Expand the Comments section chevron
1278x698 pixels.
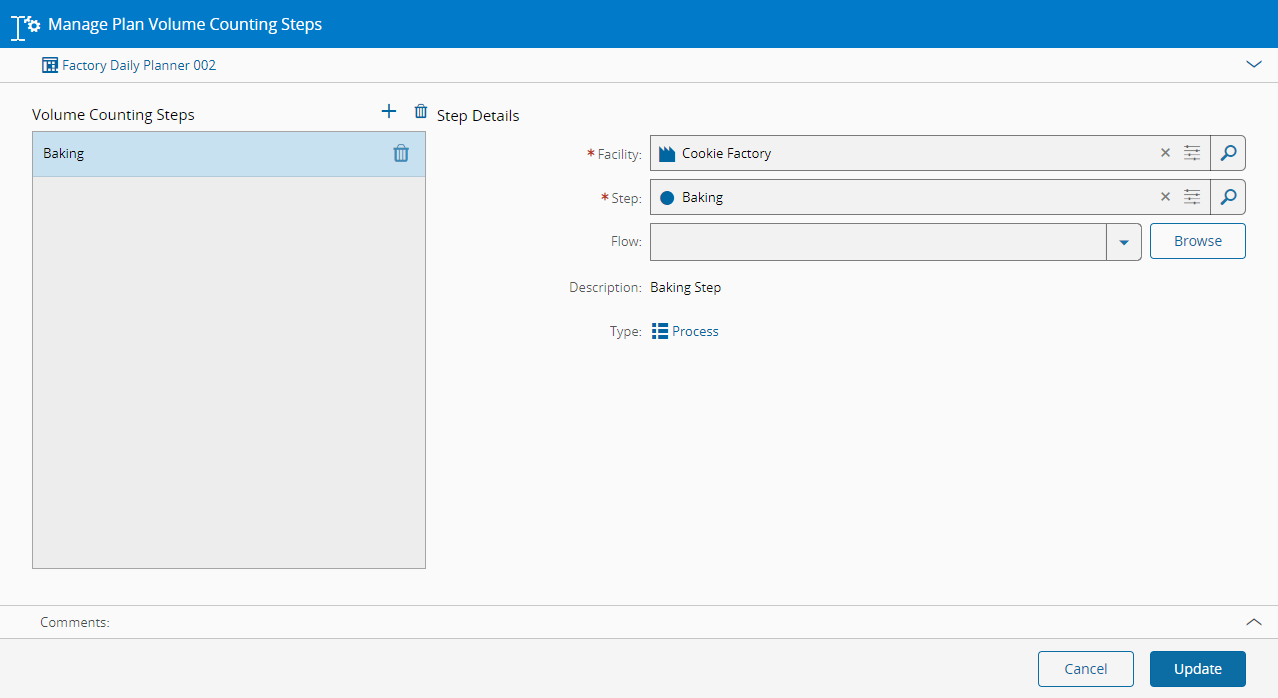(1254, 622)
